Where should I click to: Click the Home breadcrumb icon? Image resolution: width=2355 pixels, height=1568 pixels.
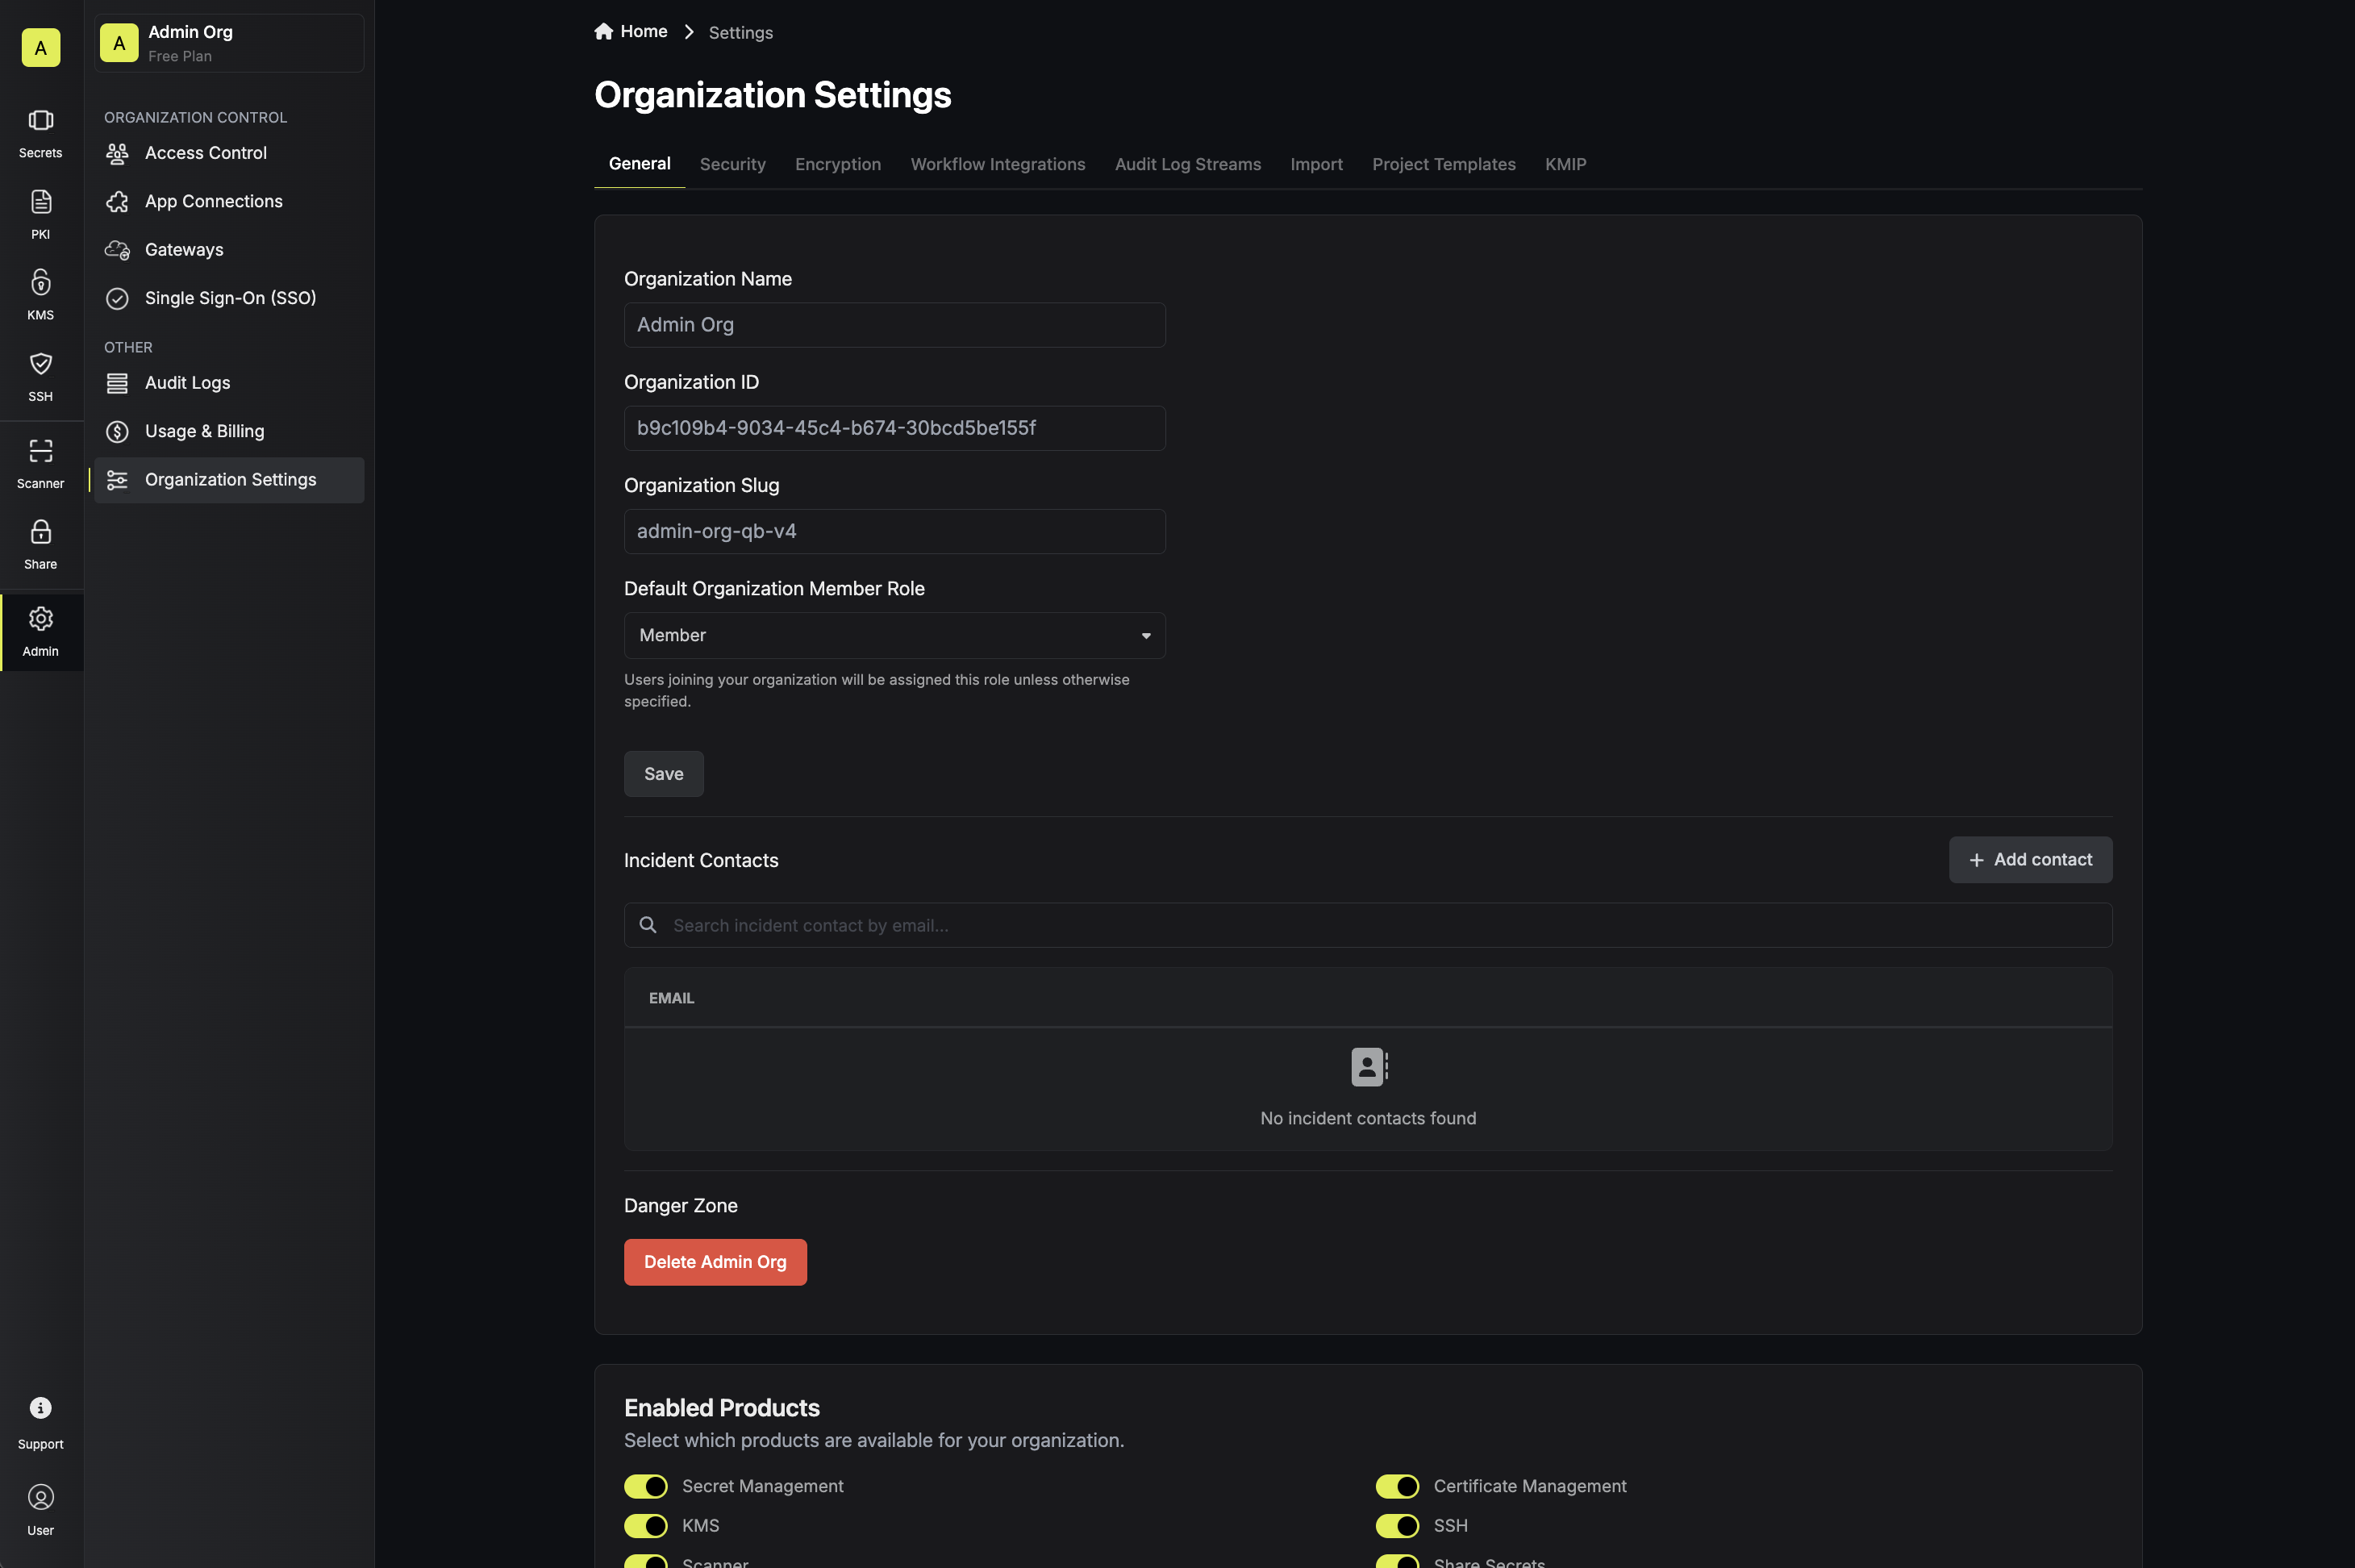pos(603,31)
